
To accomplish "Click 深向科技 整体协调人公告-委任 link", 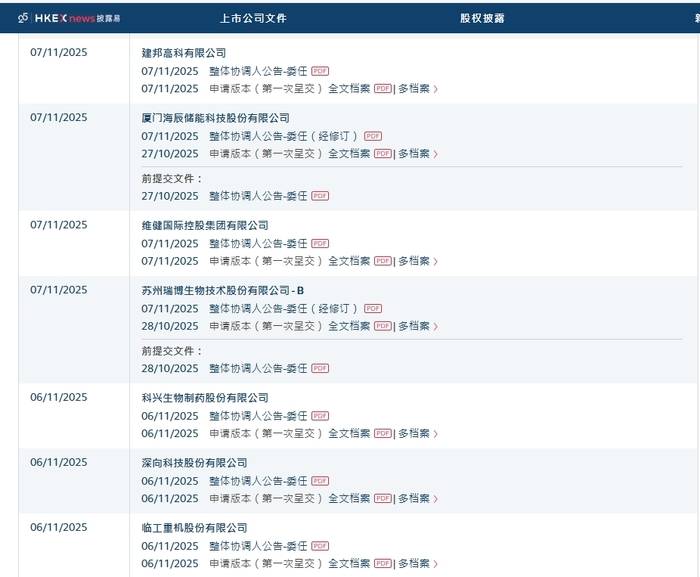I will pos(258,481).
